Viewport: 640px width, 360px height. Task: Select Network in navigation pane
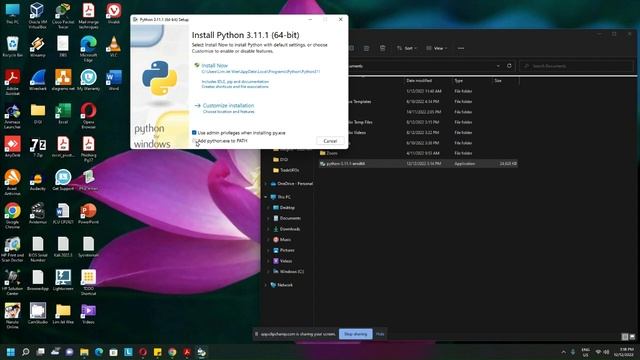[x=284, y=285]
